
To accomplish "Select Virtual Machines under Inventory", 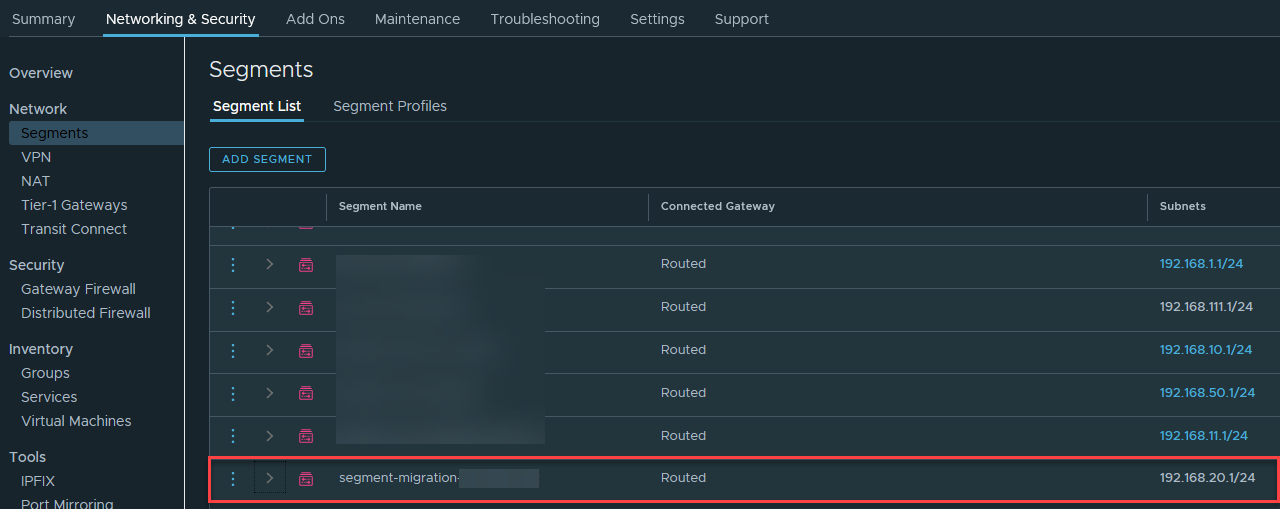I will pos(76,421).
